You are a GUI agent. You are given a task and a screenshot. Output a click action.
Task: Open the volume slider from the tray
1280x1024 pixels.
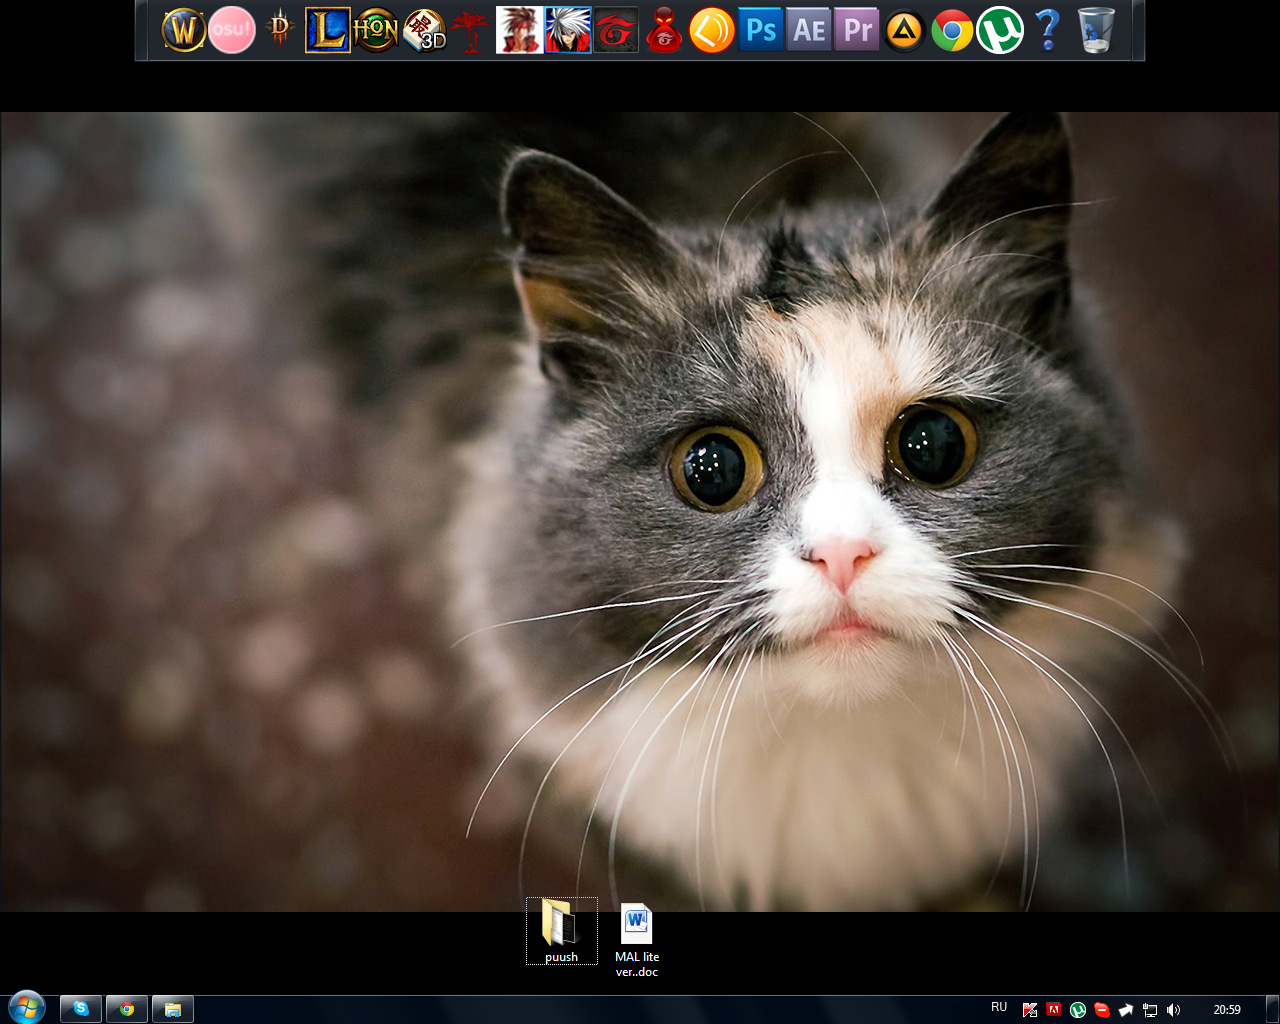pos(1175,1009)
